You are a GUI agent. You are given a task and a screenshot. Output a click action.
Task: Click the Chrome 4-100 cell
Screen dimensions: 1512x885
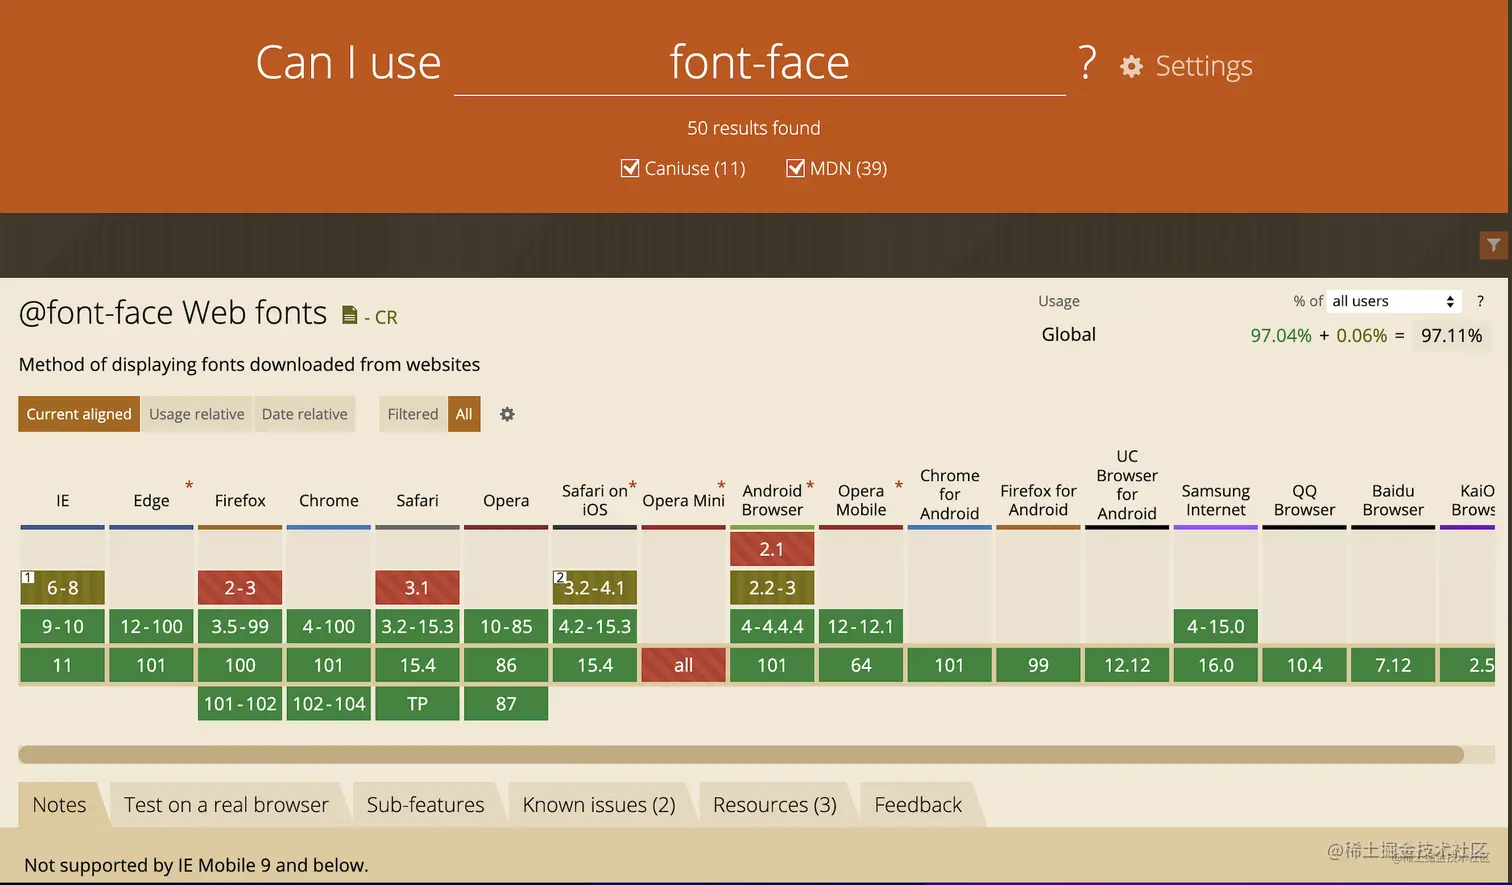click(x=329, y=627)
